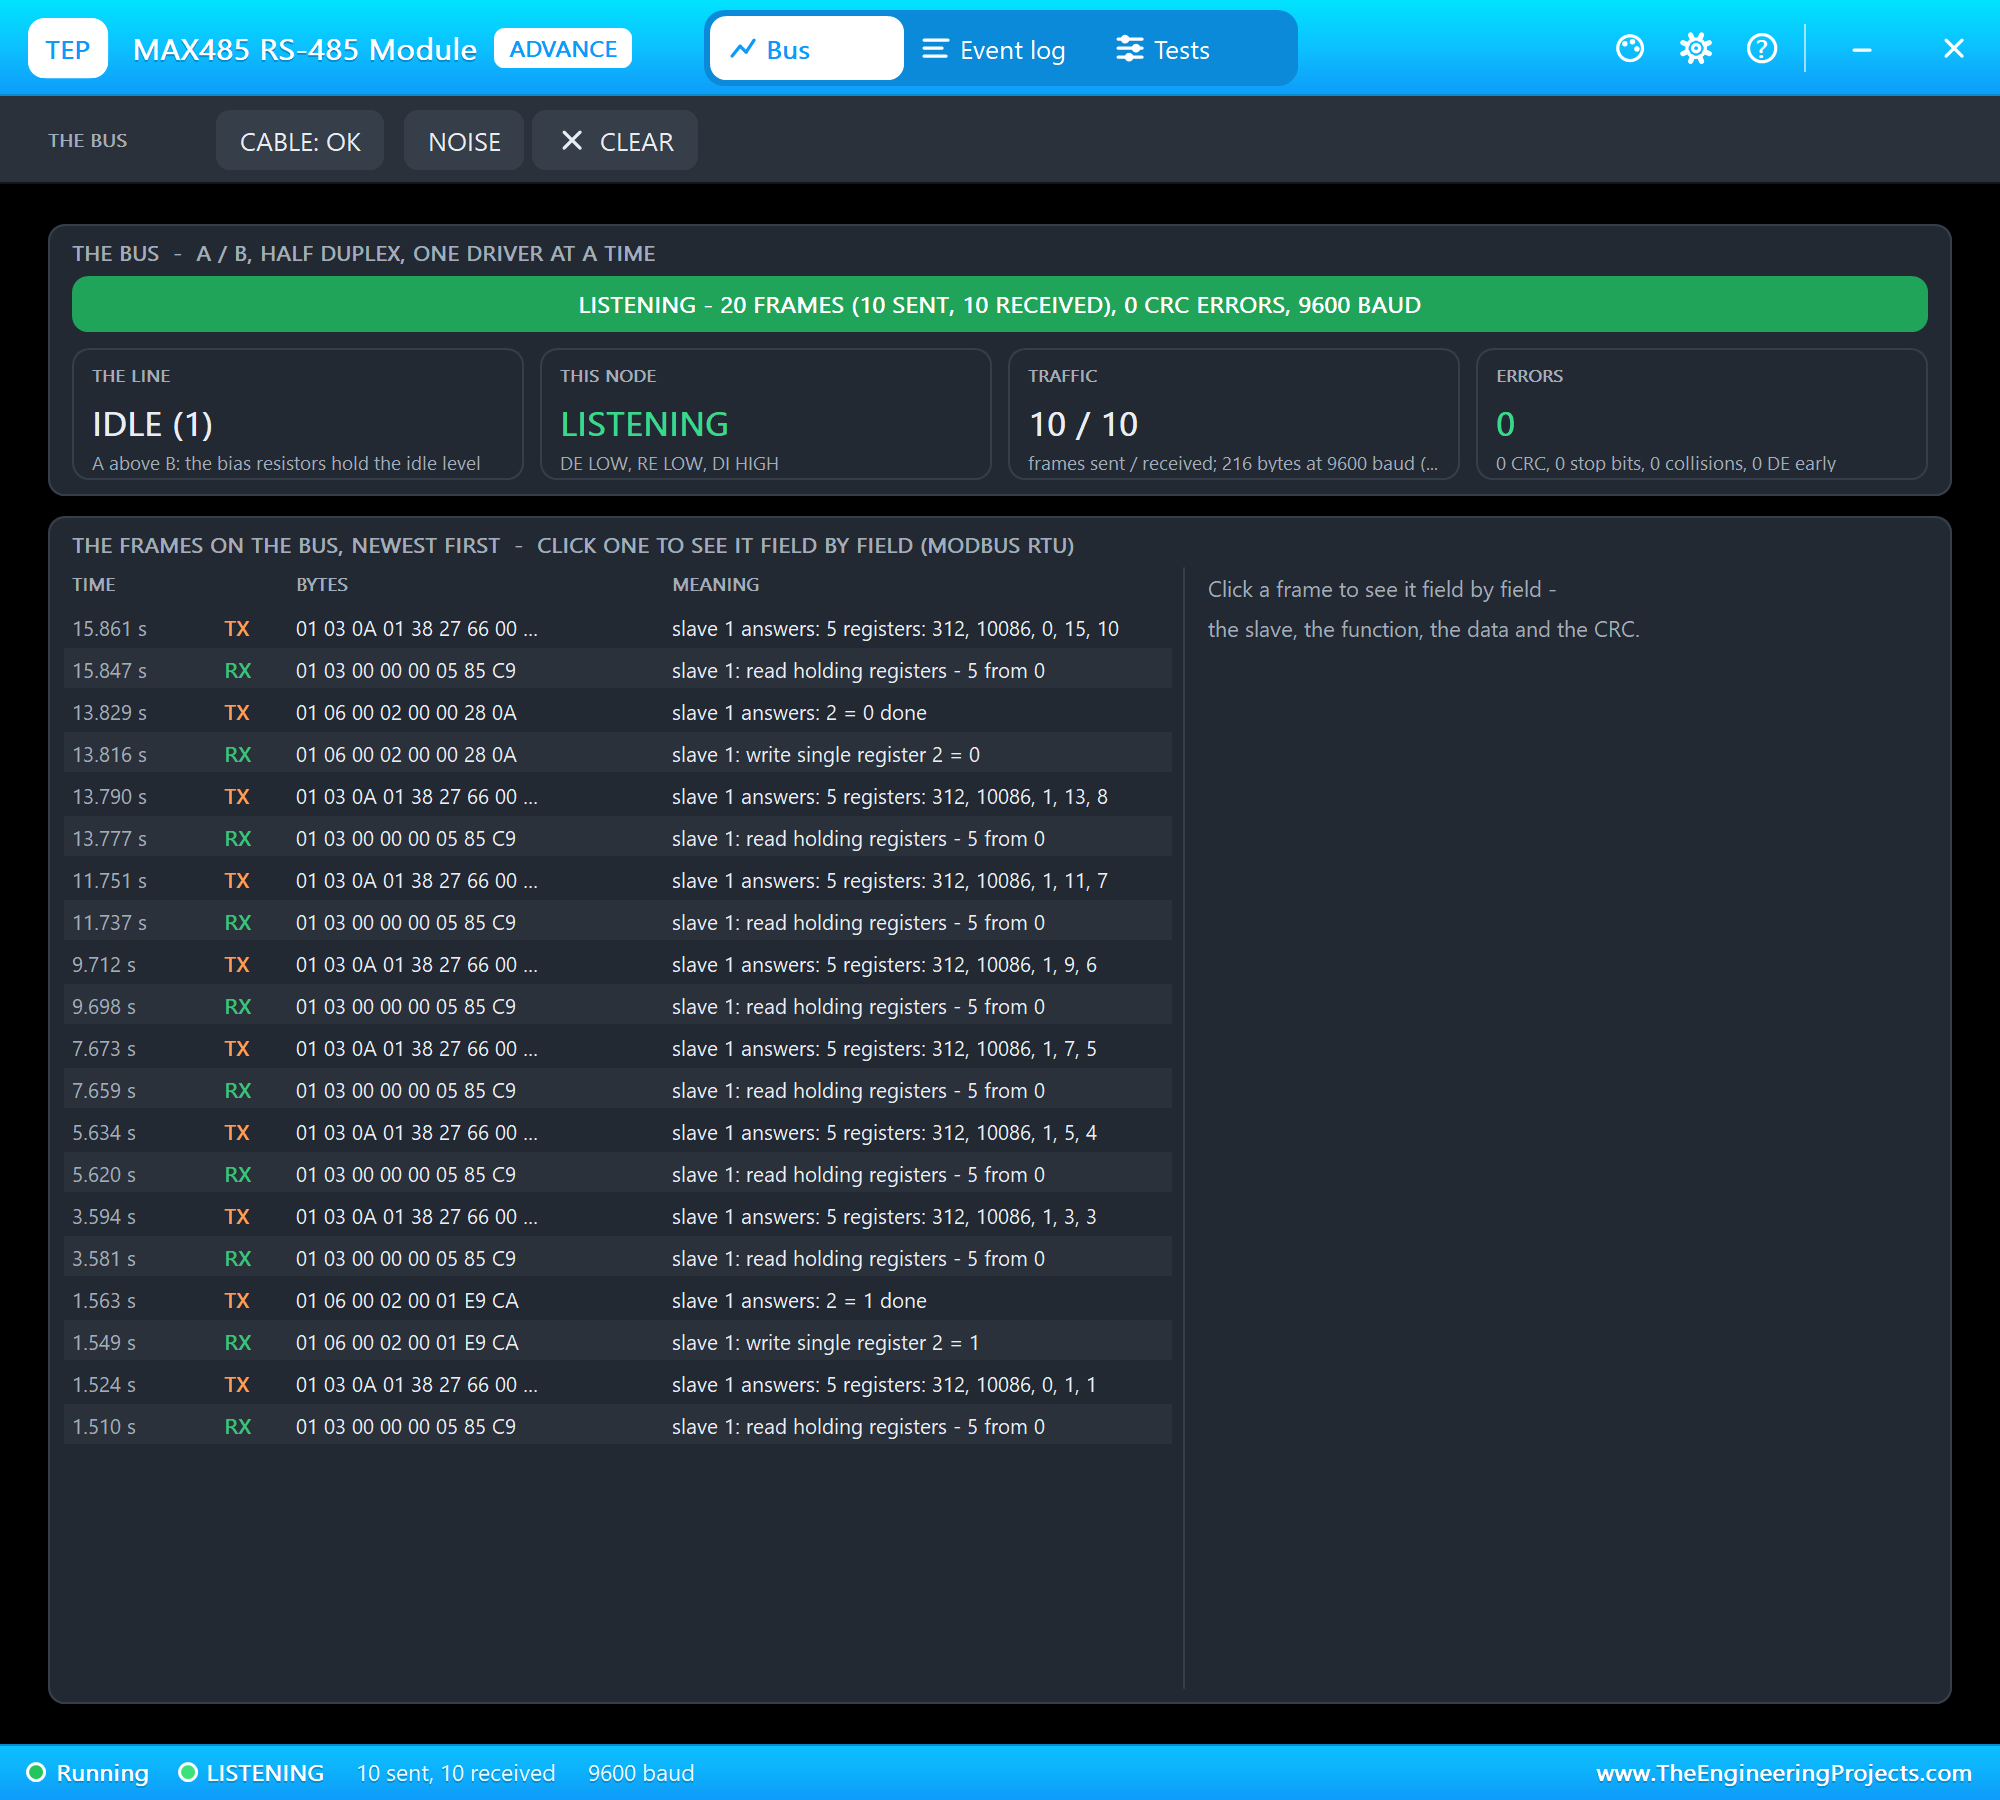Select the frame at 1.524 s
This screenshot has height=1800, width=2000.
pos(618,1385)
